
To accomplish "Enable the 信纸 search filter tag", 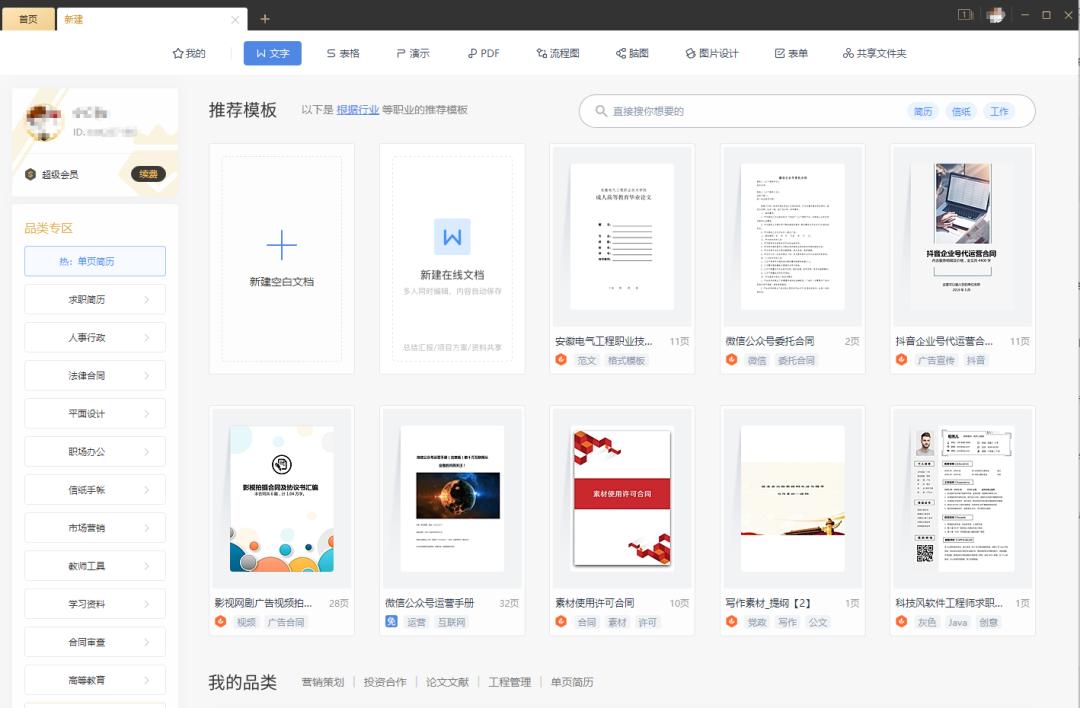I will click(x=959, y=111).
